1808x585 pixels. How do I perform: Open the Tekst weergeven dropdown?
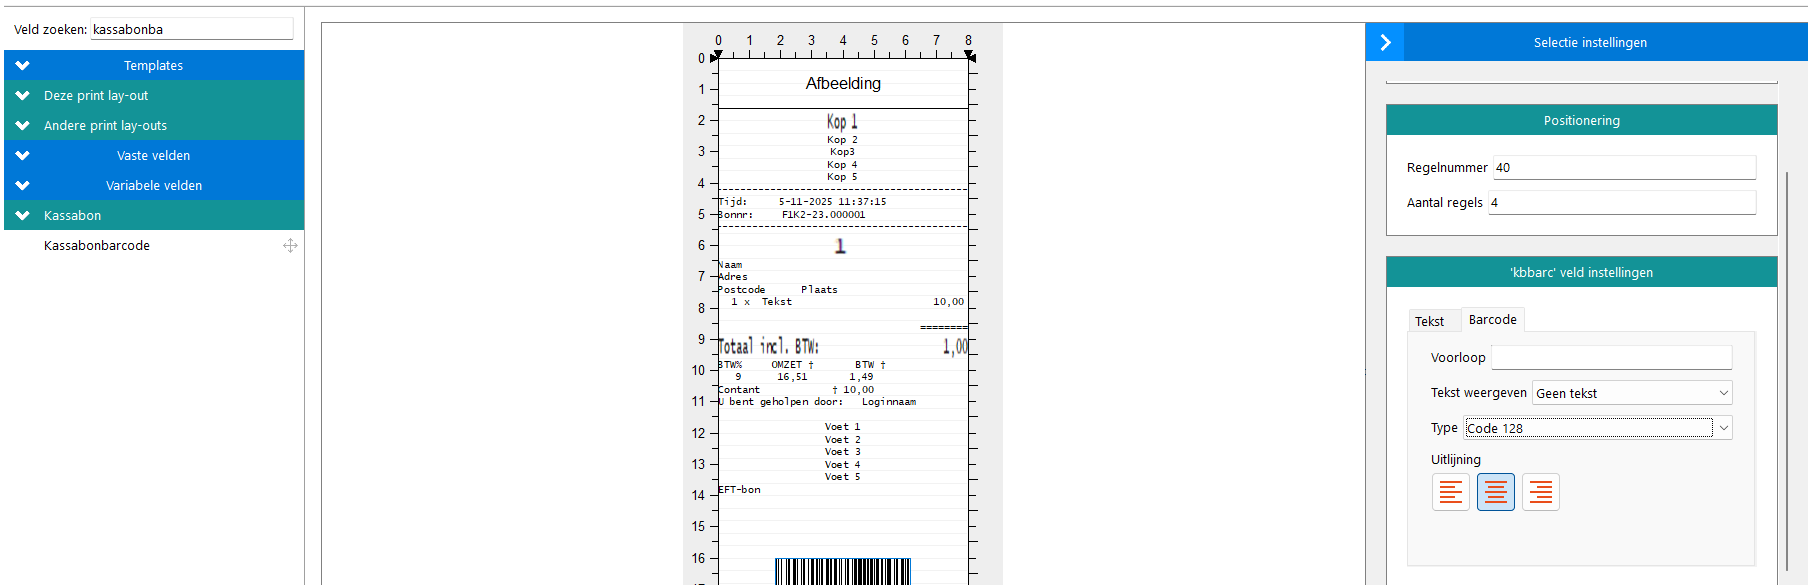1632,393
